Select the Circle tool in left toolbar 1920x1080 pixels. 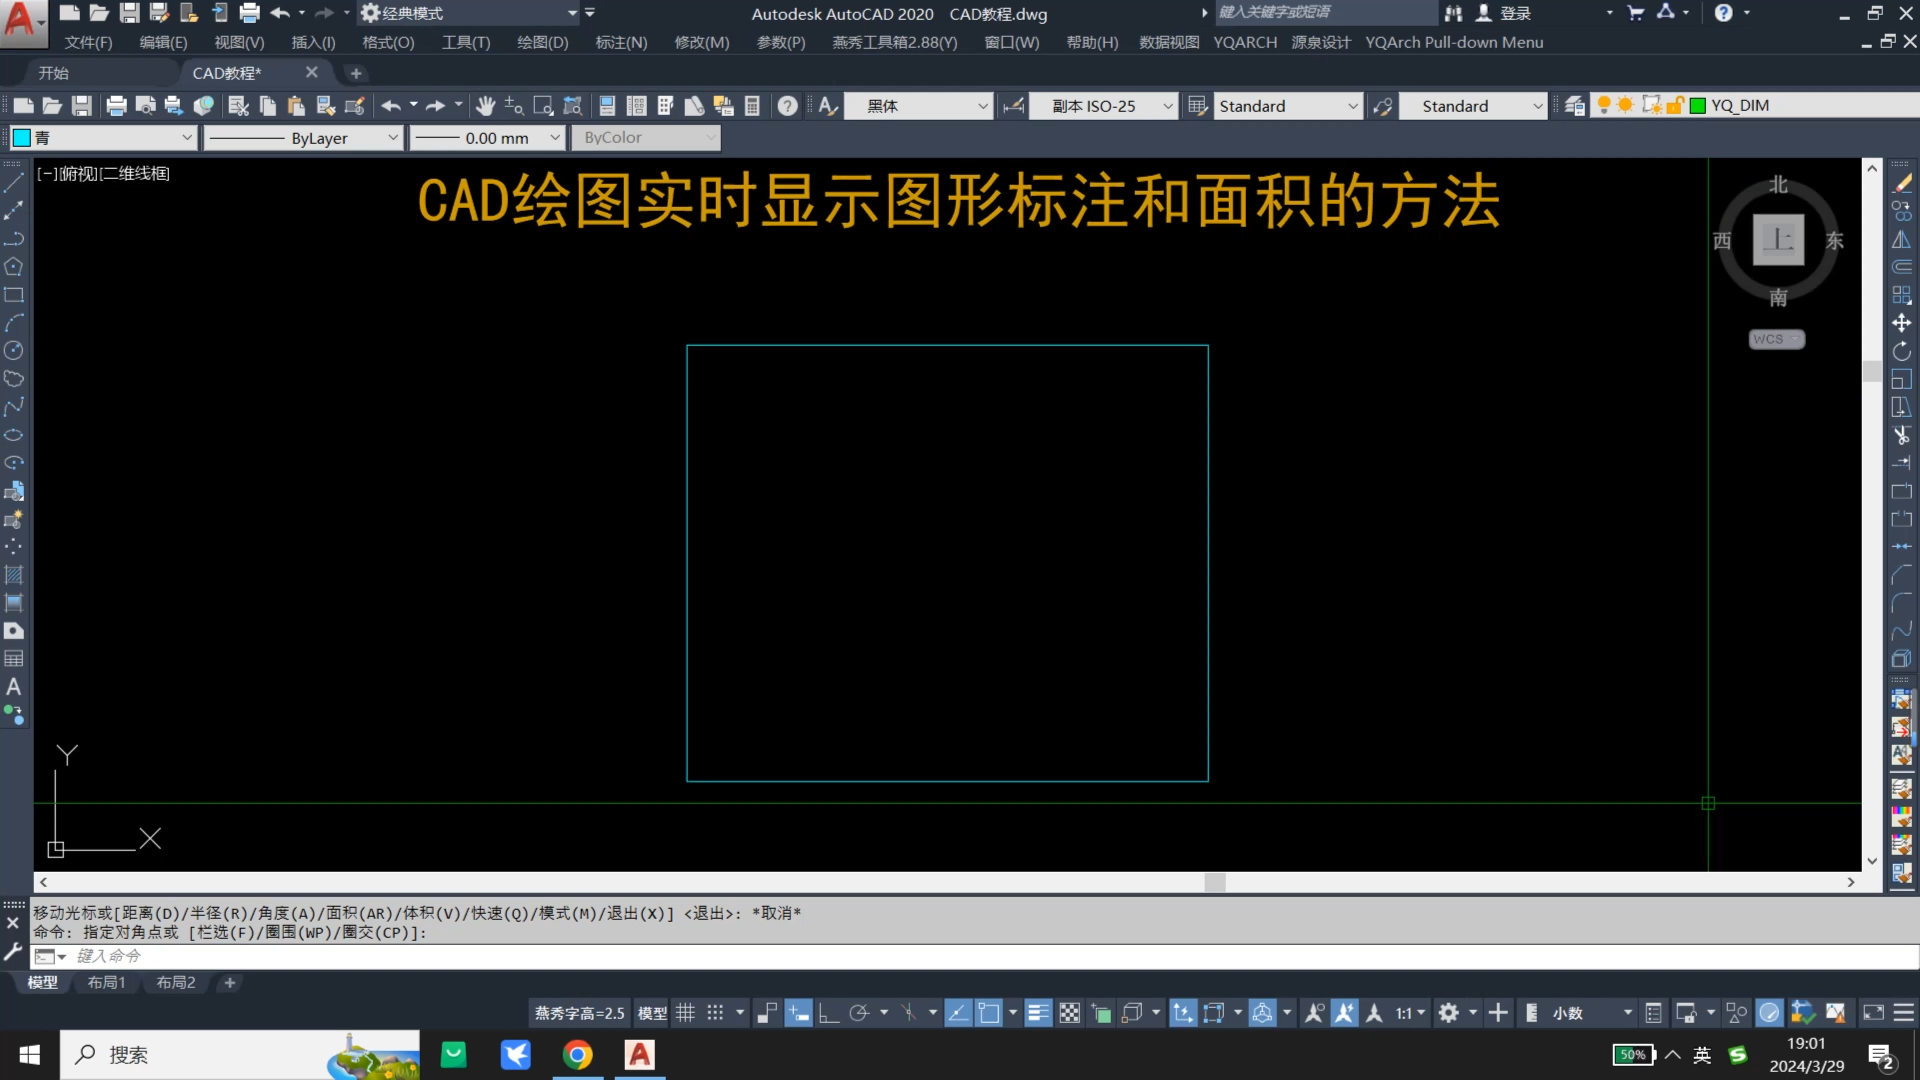pyautogui.click(x=13, y=351)
